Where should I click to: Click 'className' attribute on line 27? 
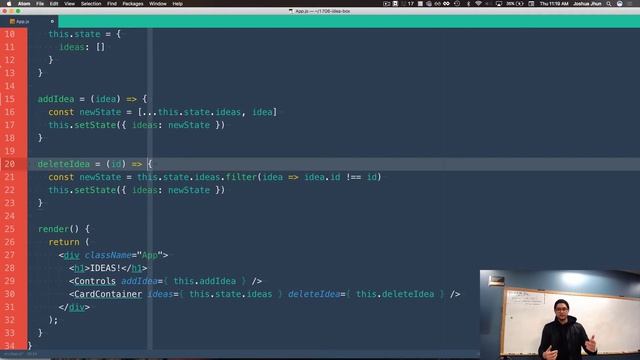click(108, 255)
